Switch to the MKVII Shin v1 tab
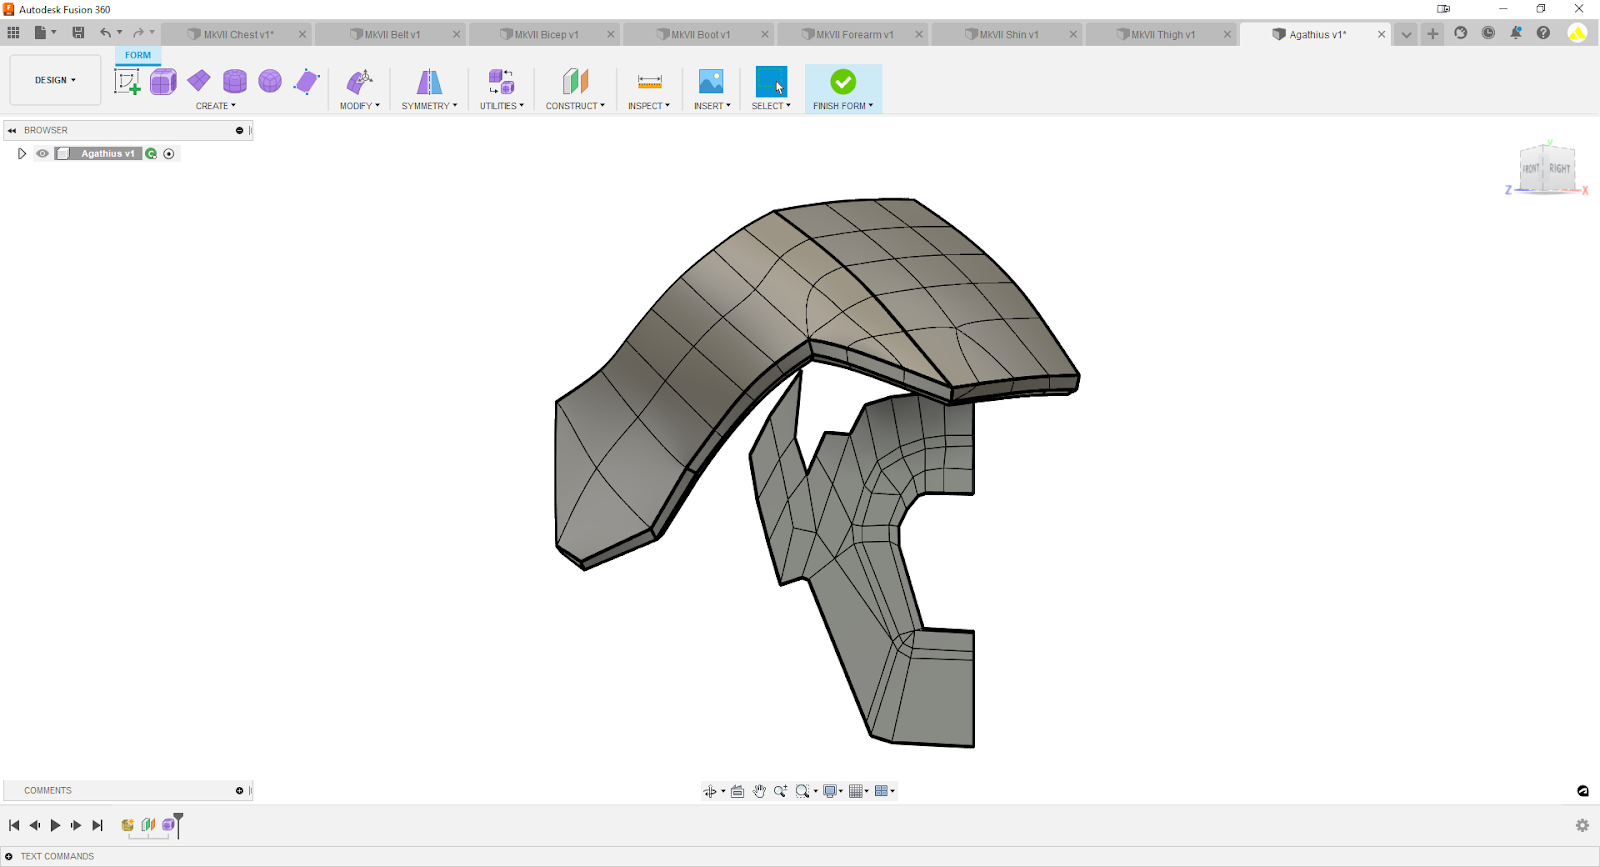The height and width of the screenshot is (867, 1600). pos(1007,34)
